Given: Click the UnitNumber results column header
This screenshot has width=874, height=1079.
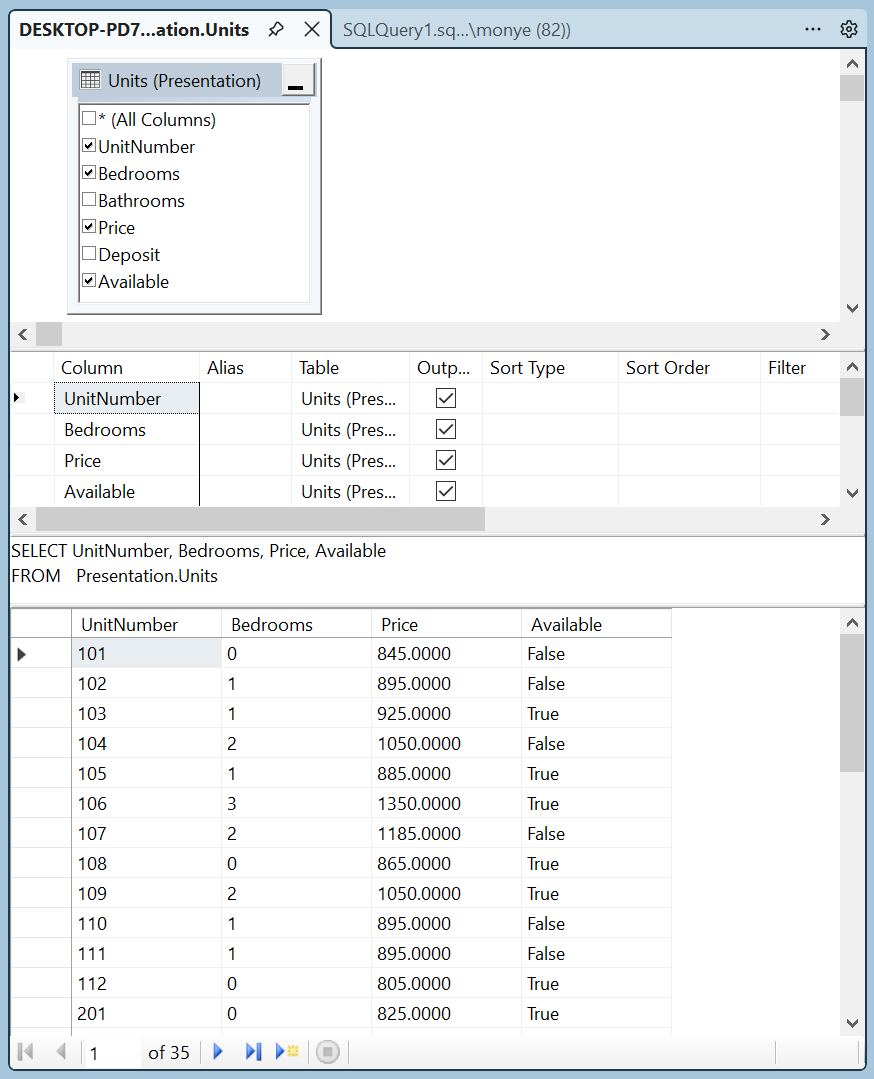Looking at the screenshot, I should [x=147, y=624].
